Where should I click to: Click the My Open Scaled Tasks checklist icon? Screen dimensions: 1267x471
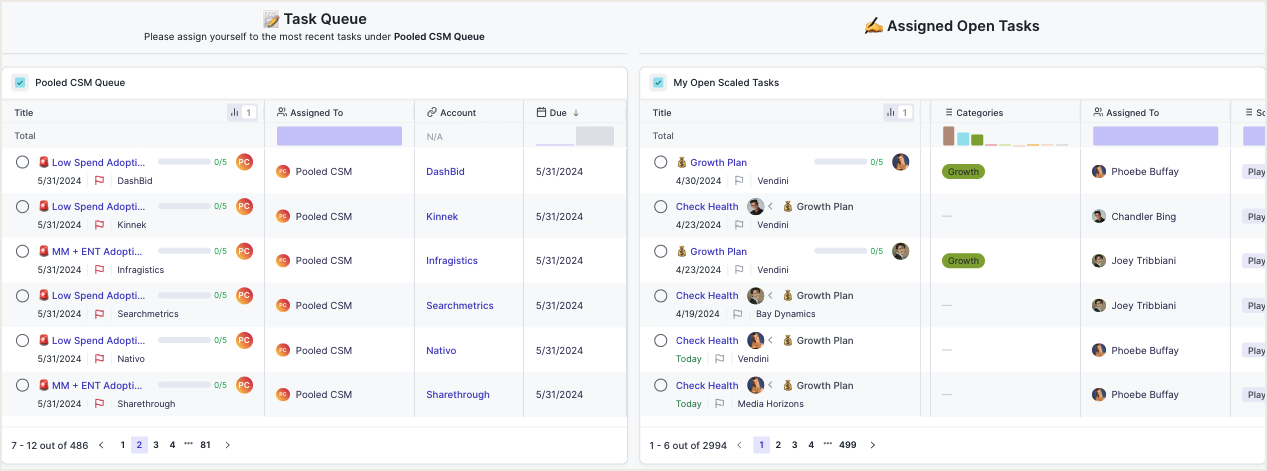(x=658, y=83)
